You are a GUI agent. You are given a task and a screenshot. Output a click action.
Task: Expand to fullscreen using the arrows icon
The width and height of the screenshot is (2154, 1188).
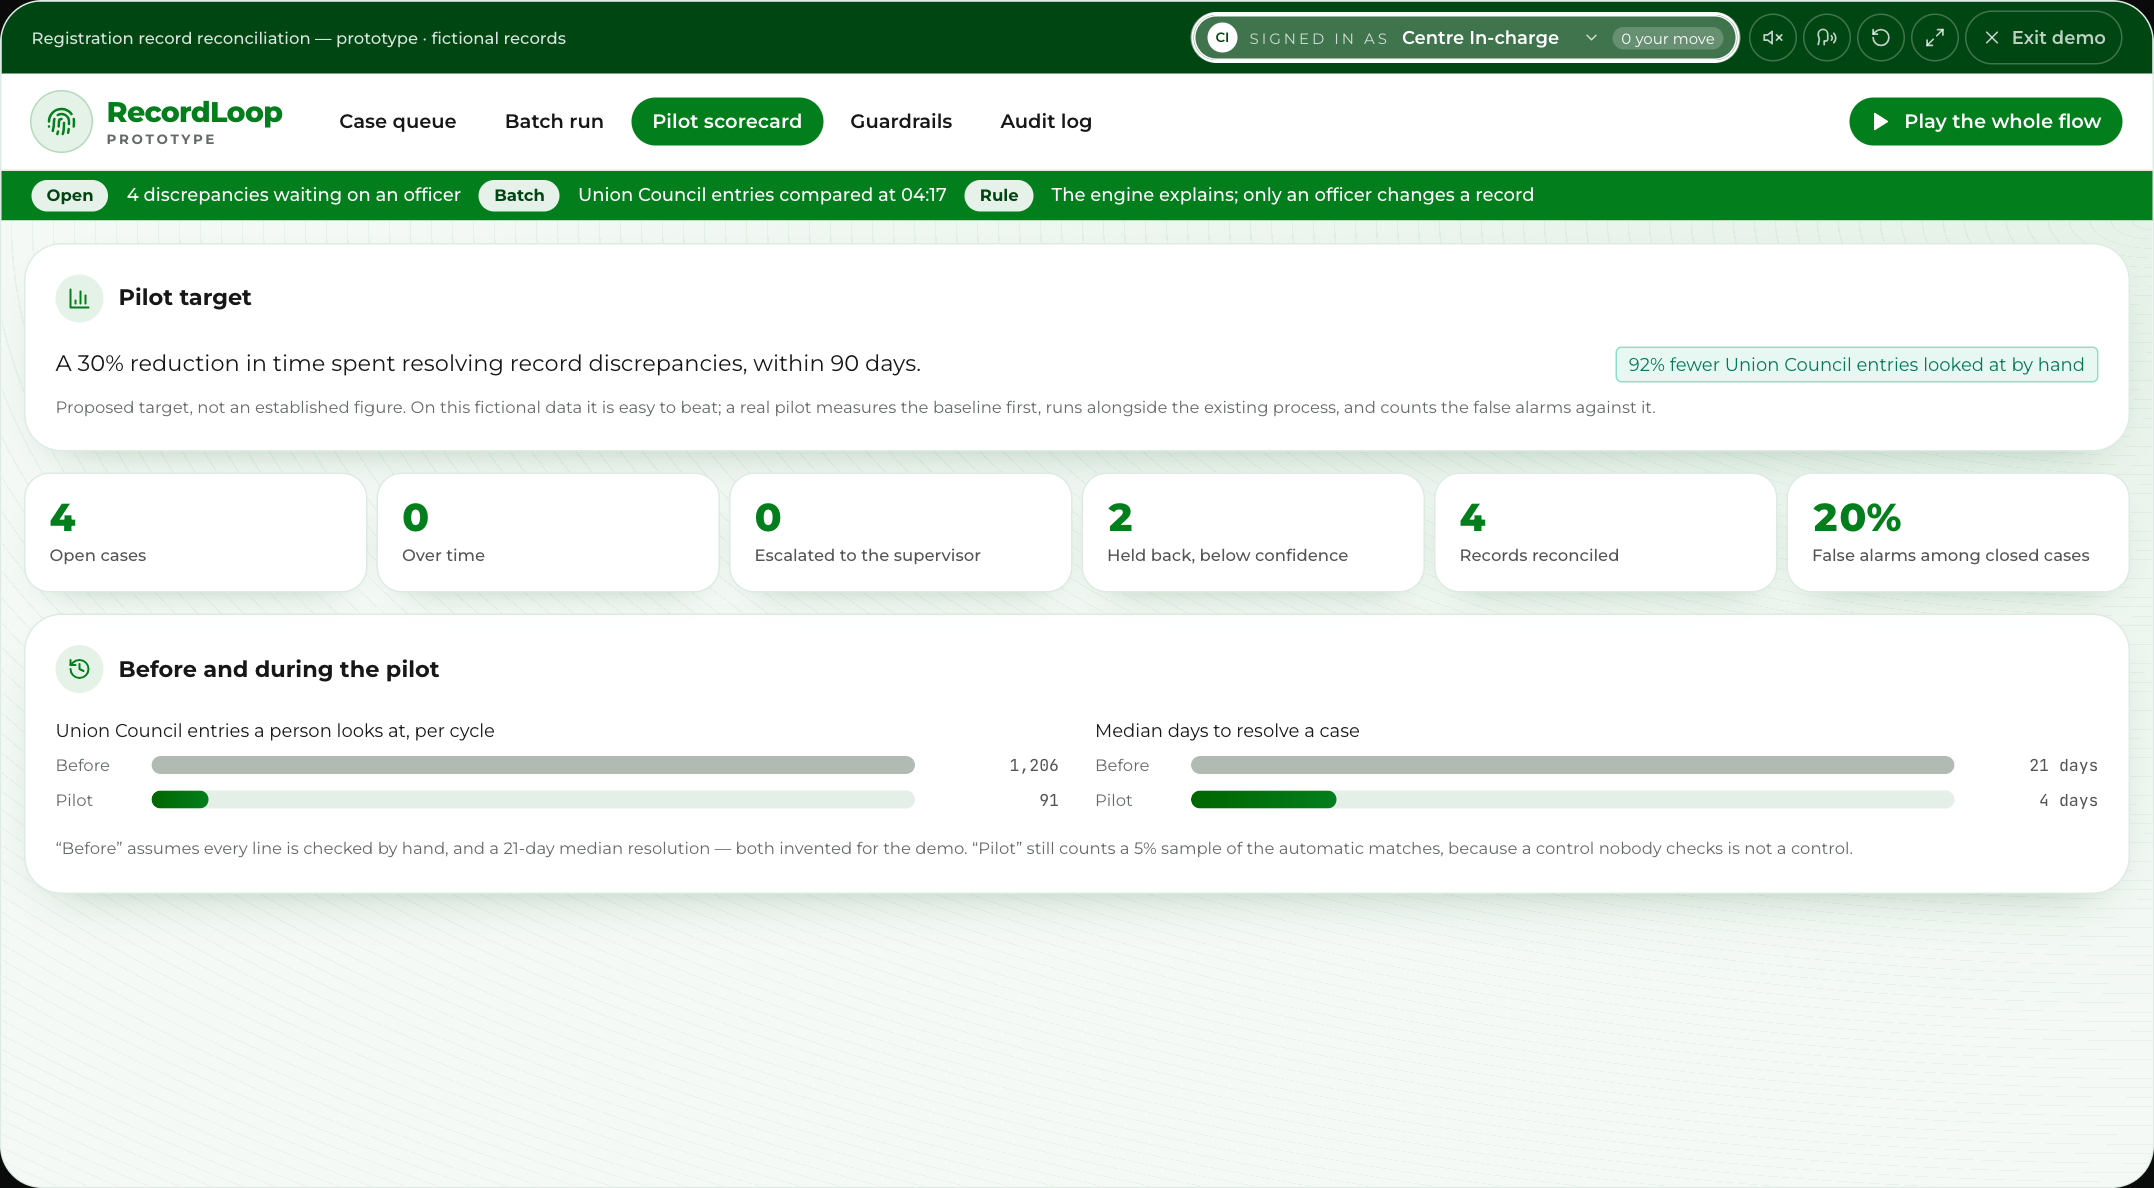(x=1935, y=38)
